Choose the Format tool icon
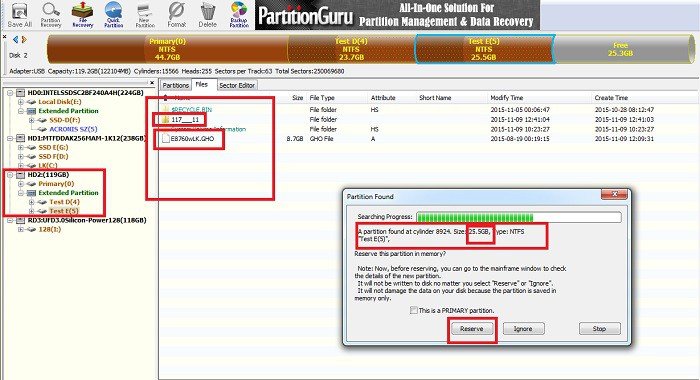 point(176,15)
